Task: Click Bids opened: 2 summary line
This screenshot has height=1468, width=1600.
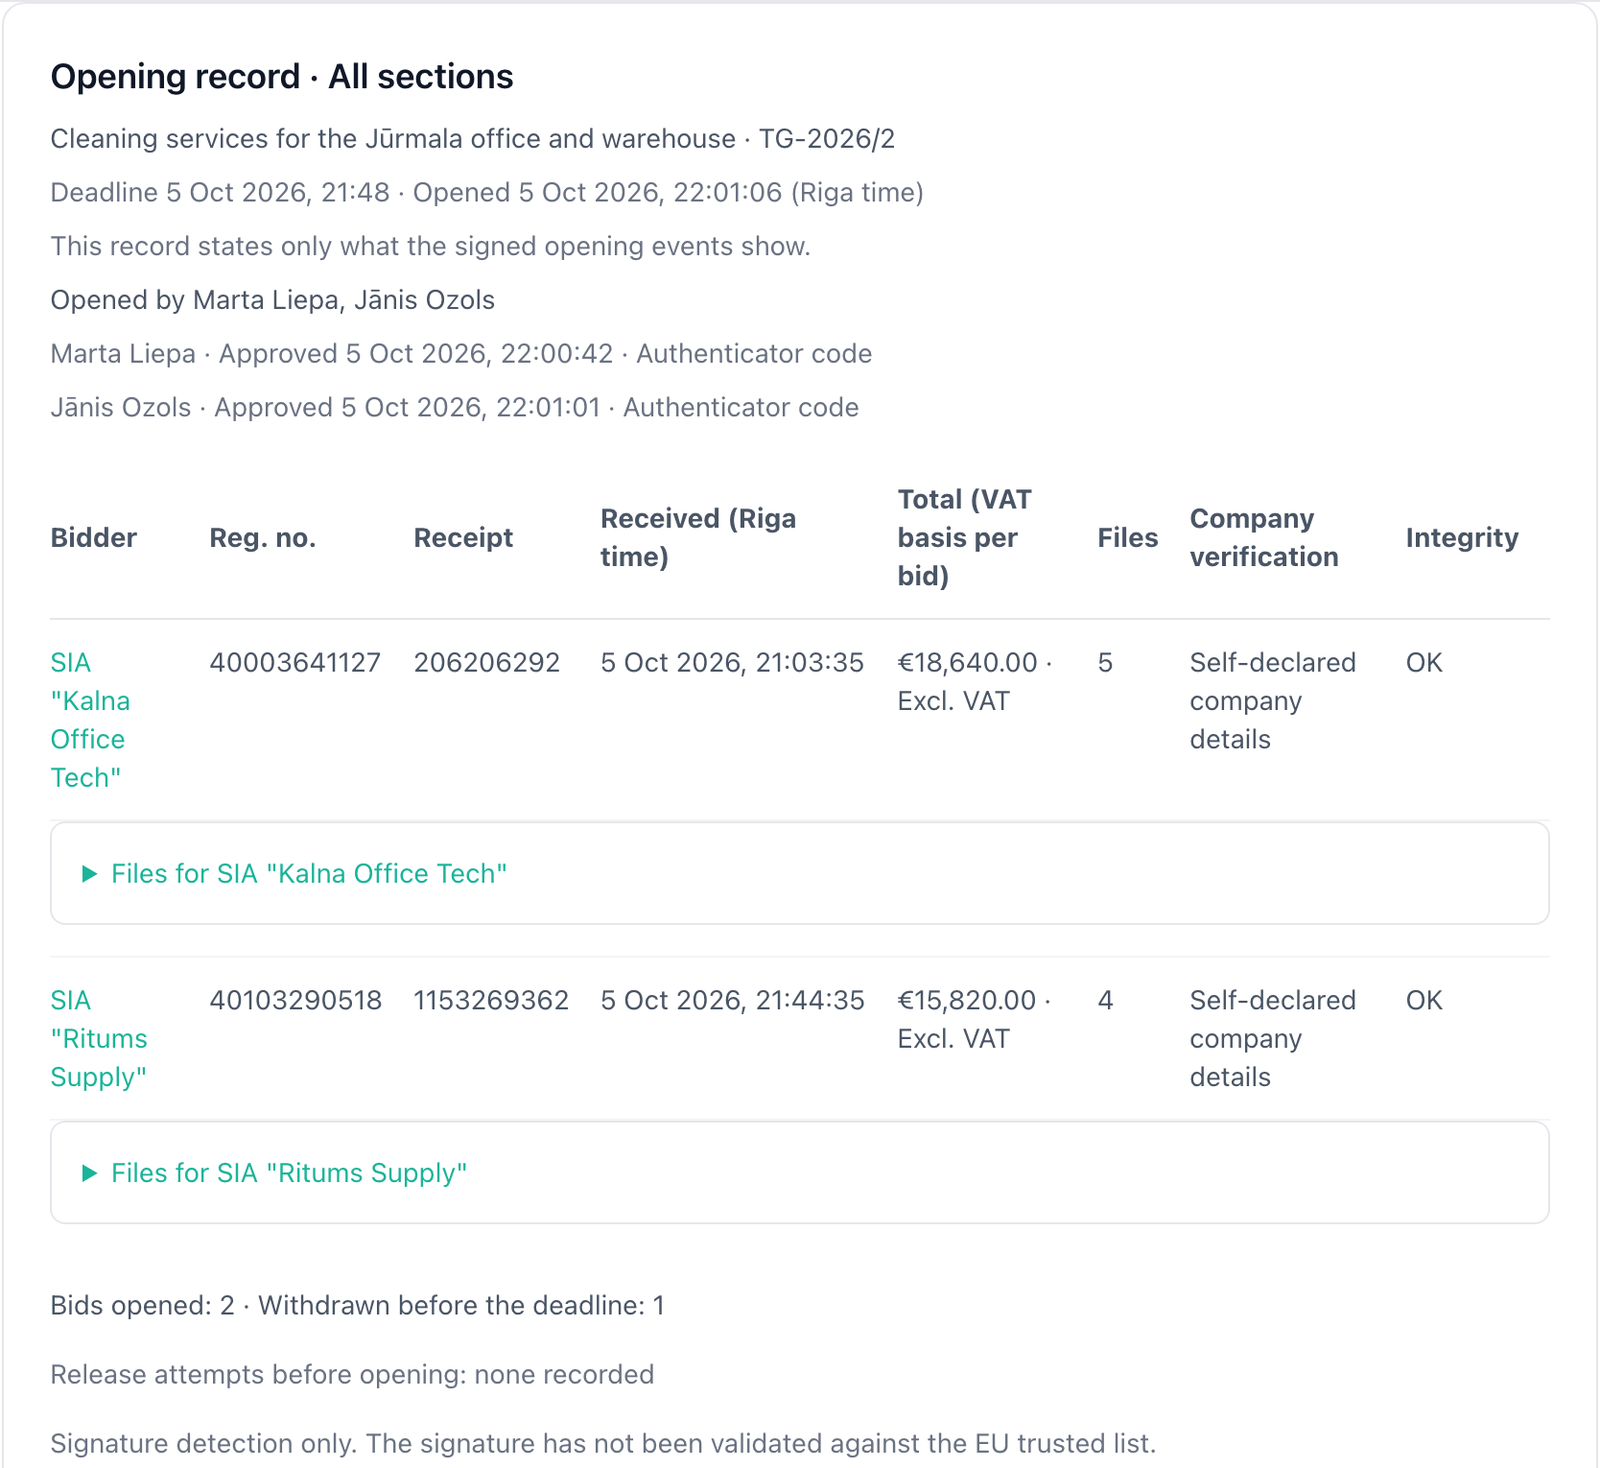Action: (358, 1306)
